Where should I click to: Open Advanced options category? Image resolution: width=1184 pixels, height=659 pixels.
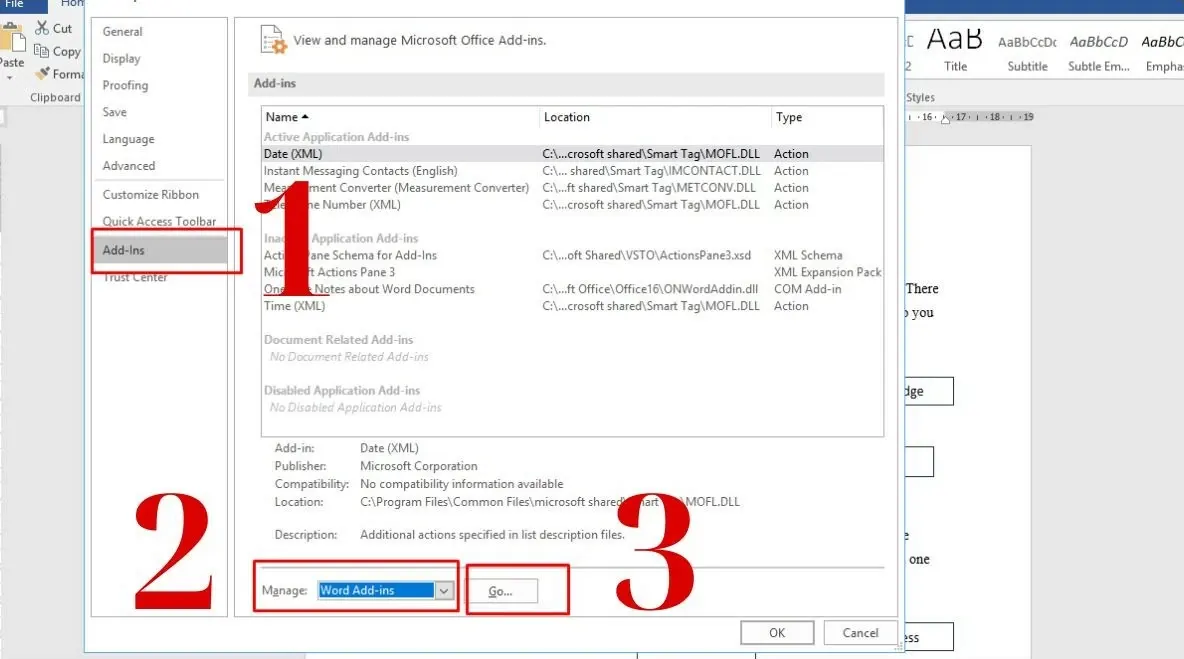(129, 165)
